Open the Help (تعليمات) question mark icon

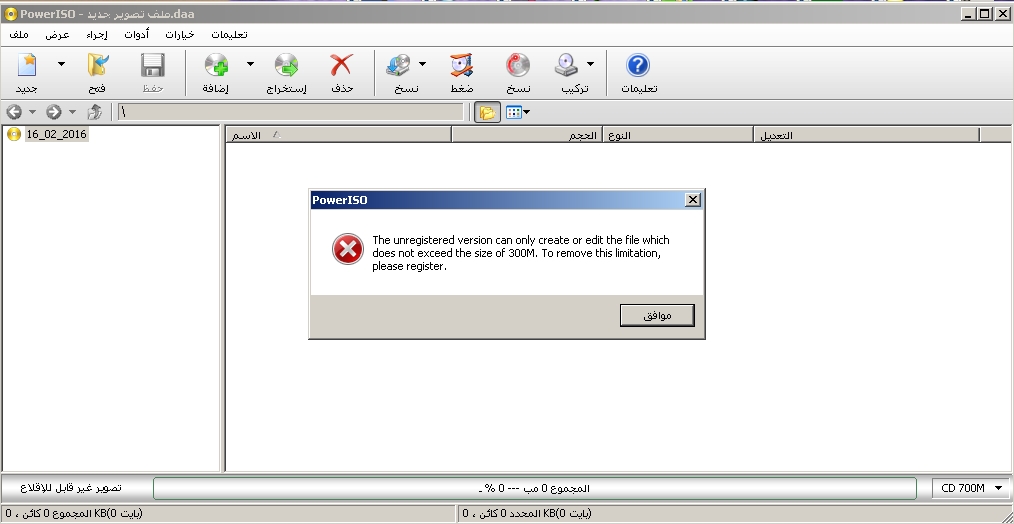638,65
